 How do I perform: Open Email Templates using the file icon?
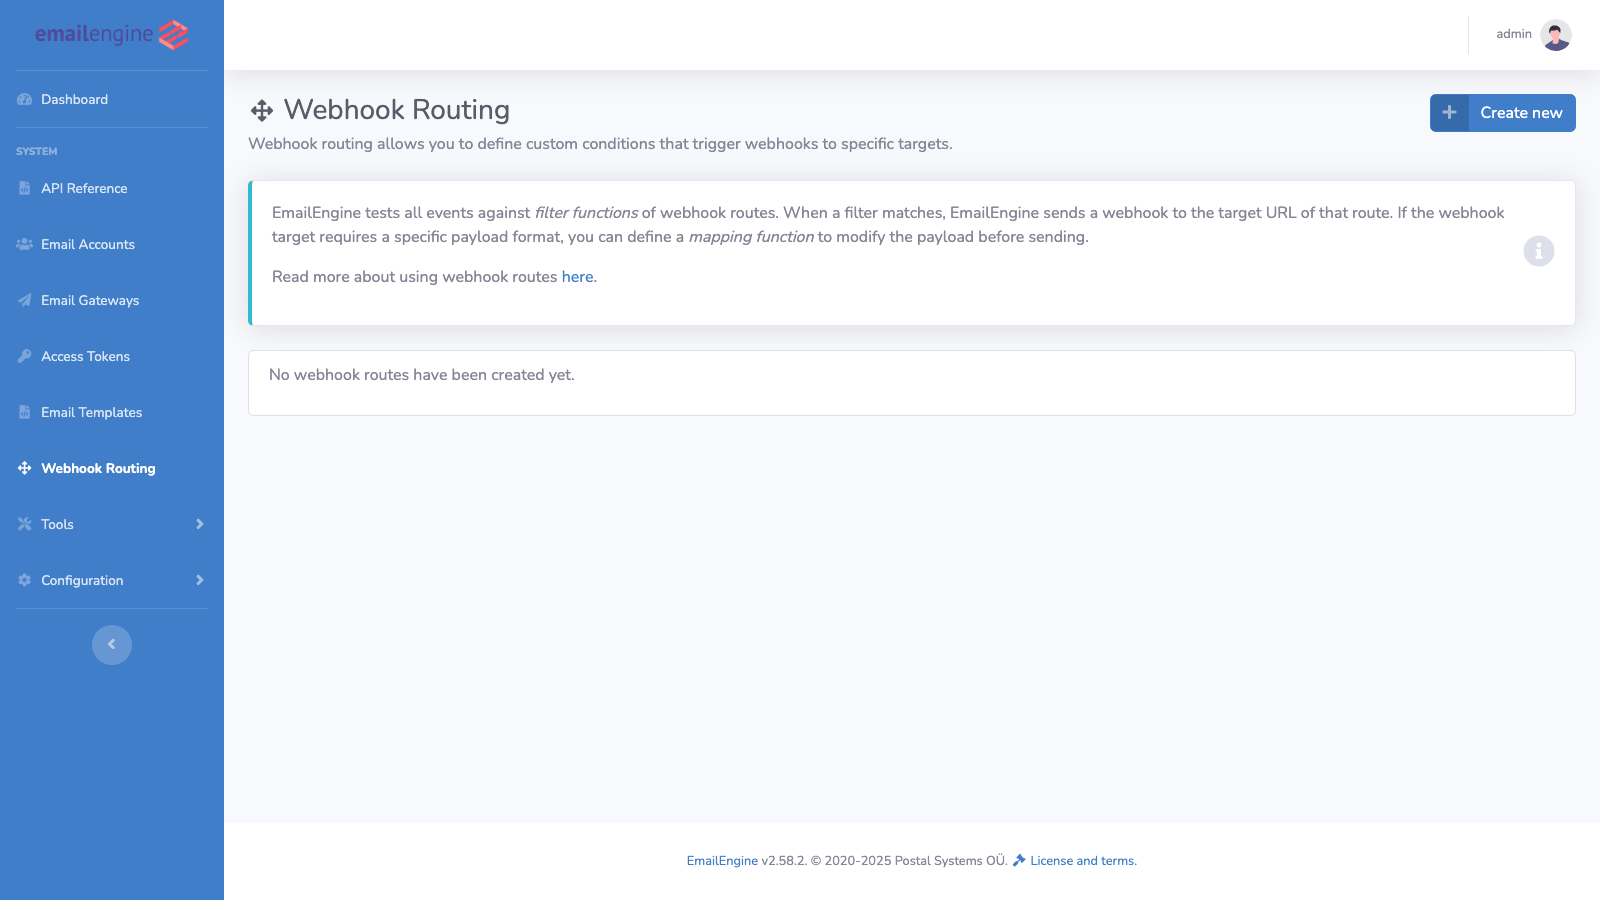point(23,412)
